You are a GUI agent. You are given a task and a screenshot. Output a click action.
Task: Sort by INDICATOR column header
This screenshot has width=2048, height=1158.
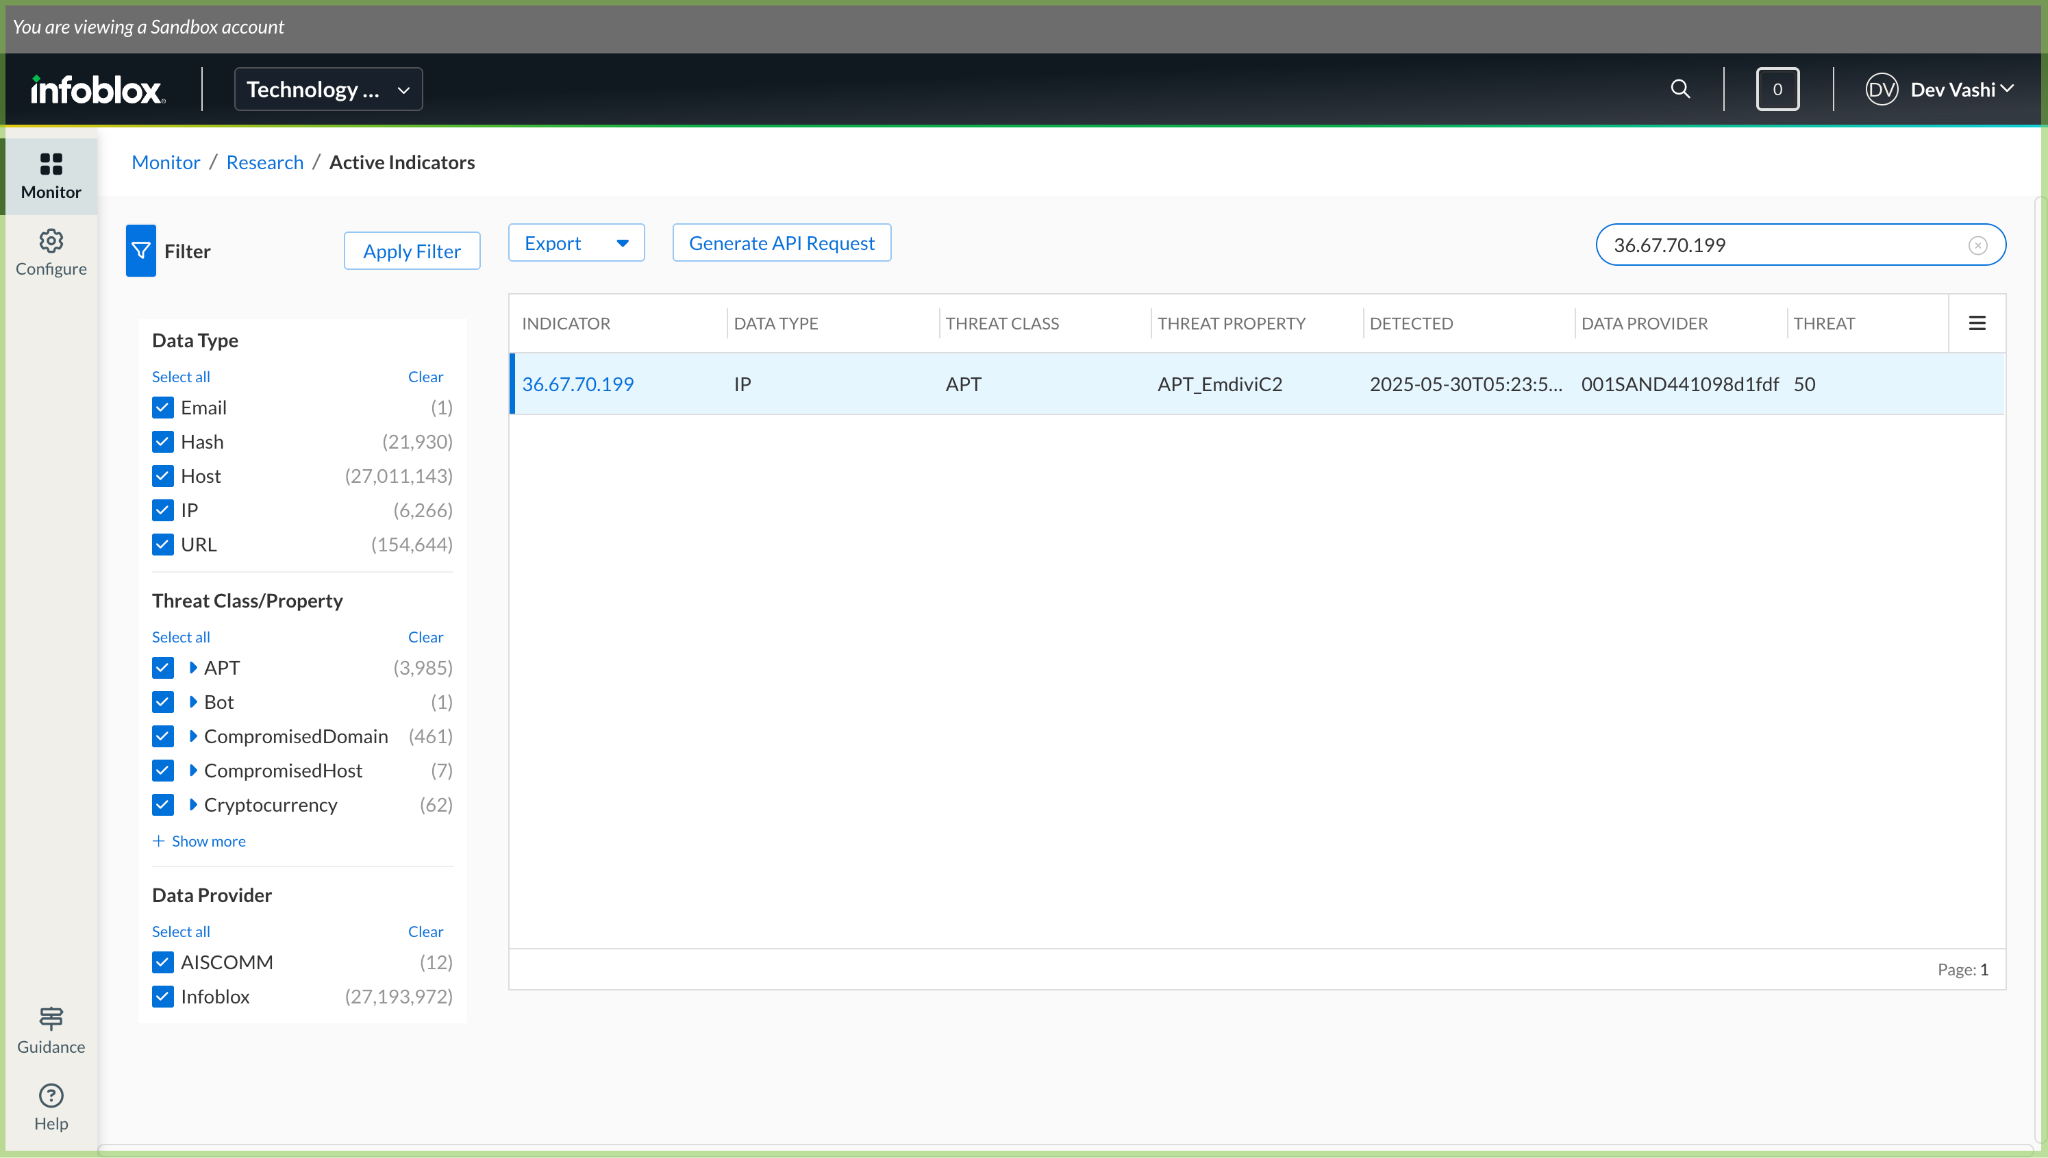click(x=566, y=323)
